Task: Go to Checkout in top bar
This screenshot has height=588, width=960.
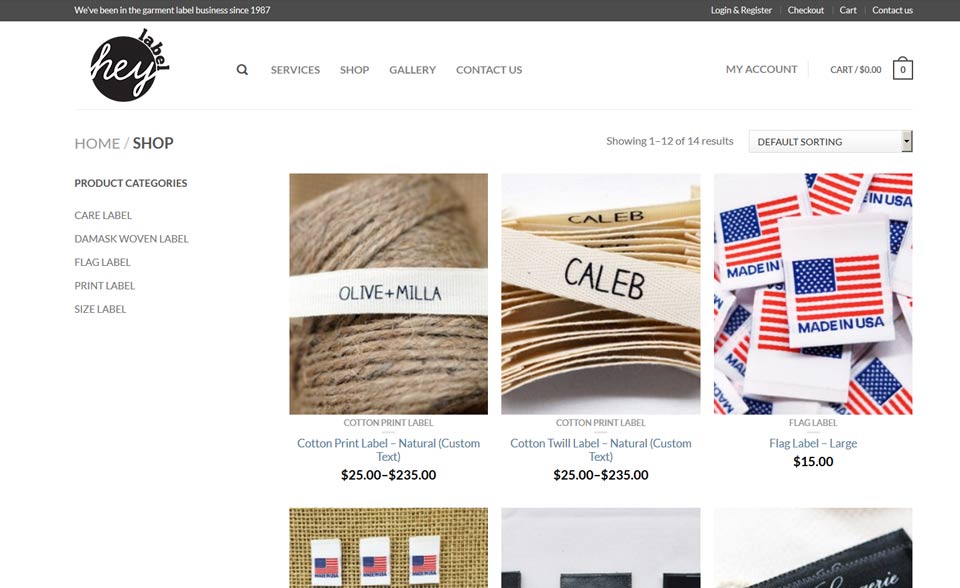Action: point(805,10)
